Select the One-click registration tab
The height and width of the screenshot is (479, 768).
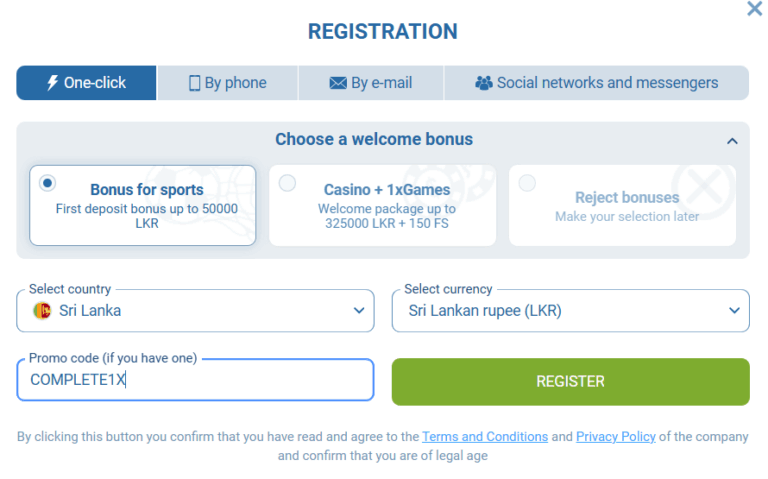[86, 83]
